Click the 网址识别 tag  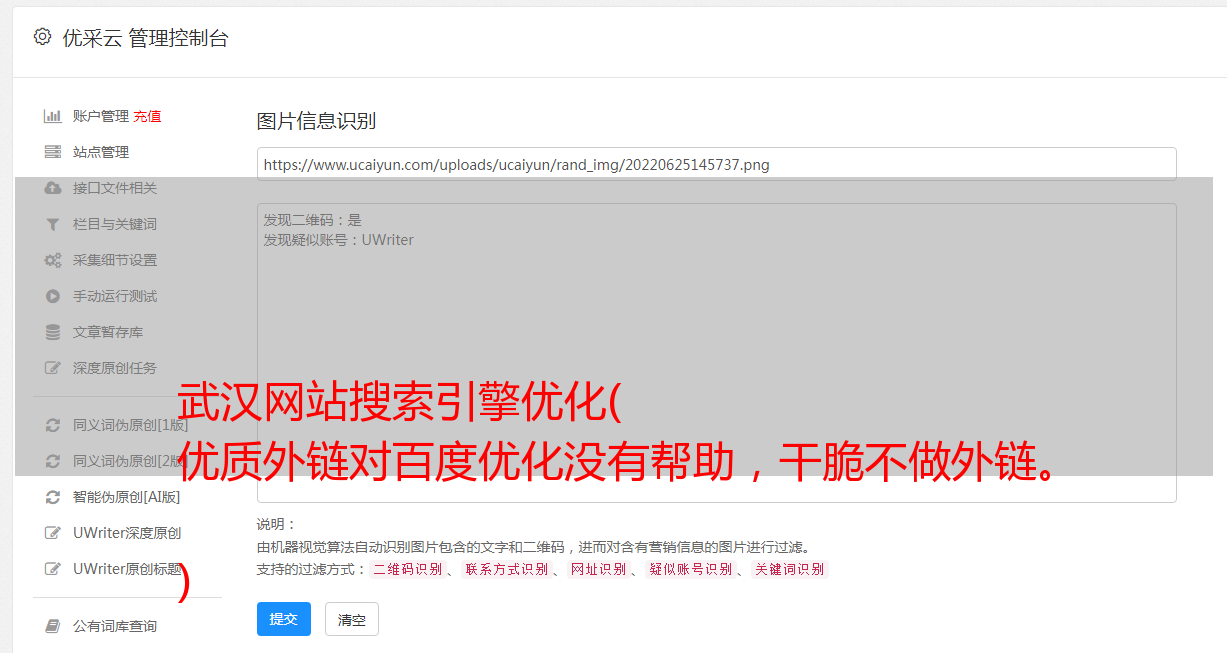tap(598, 569)
